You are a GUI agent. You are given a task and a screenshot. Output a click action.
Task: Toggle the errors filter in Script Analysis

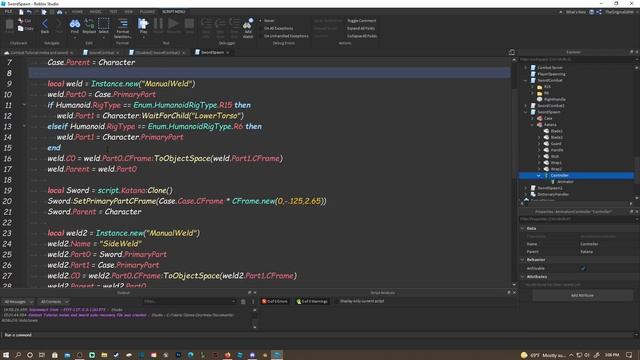click(x=275, y=301)
